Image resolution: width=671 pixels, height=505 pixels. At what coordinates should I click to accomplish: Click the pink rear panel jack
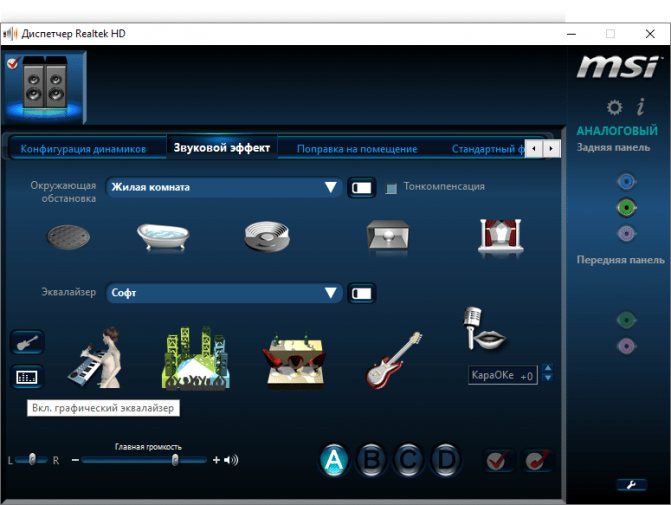(626, 234)
